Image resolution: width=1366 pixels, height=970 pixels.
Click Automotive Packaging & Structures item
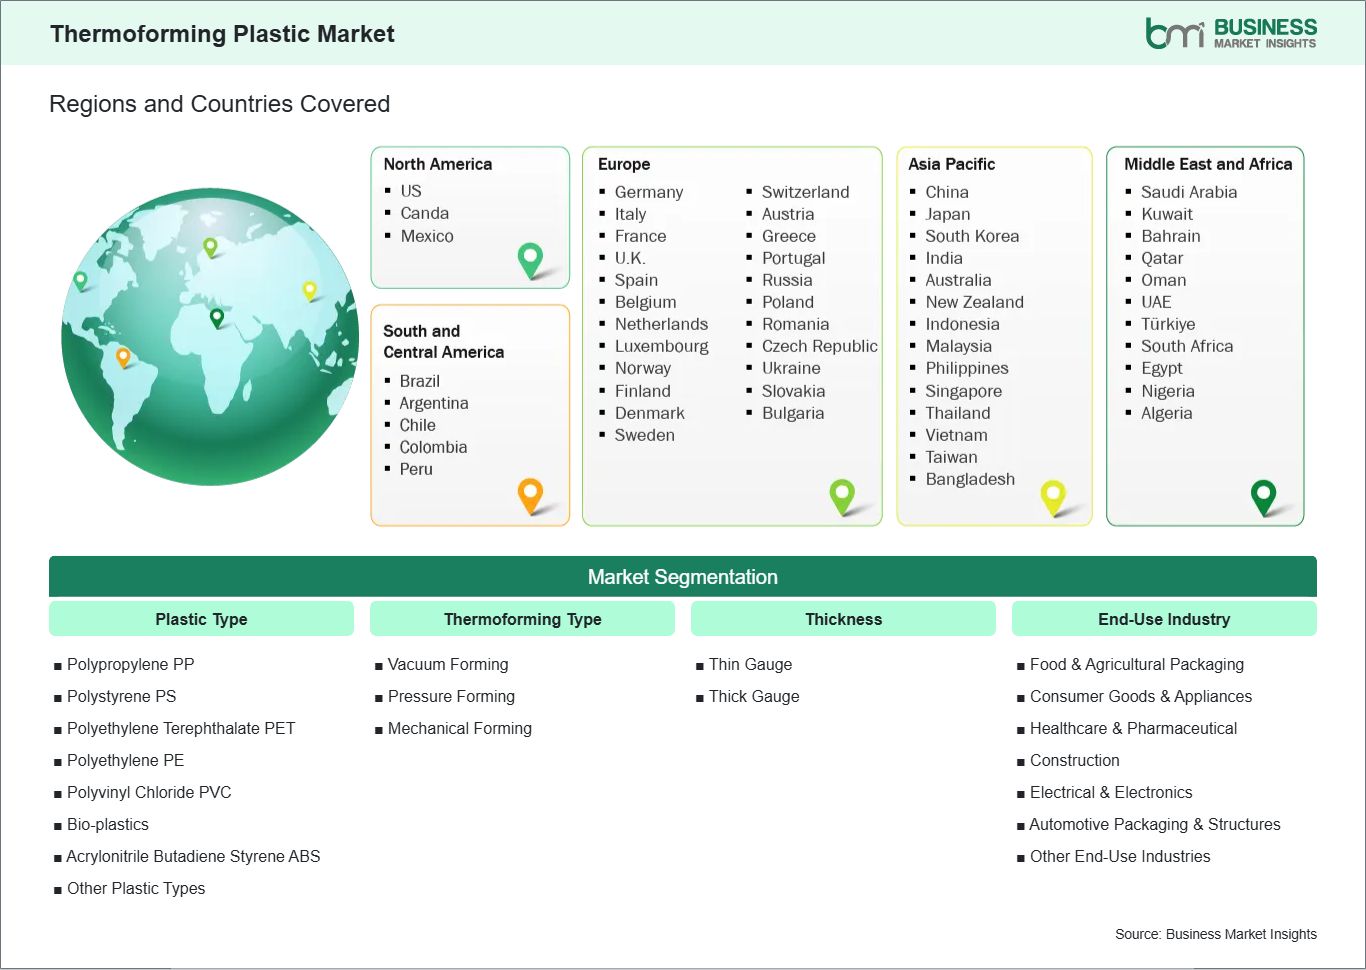coord(1155,824)
